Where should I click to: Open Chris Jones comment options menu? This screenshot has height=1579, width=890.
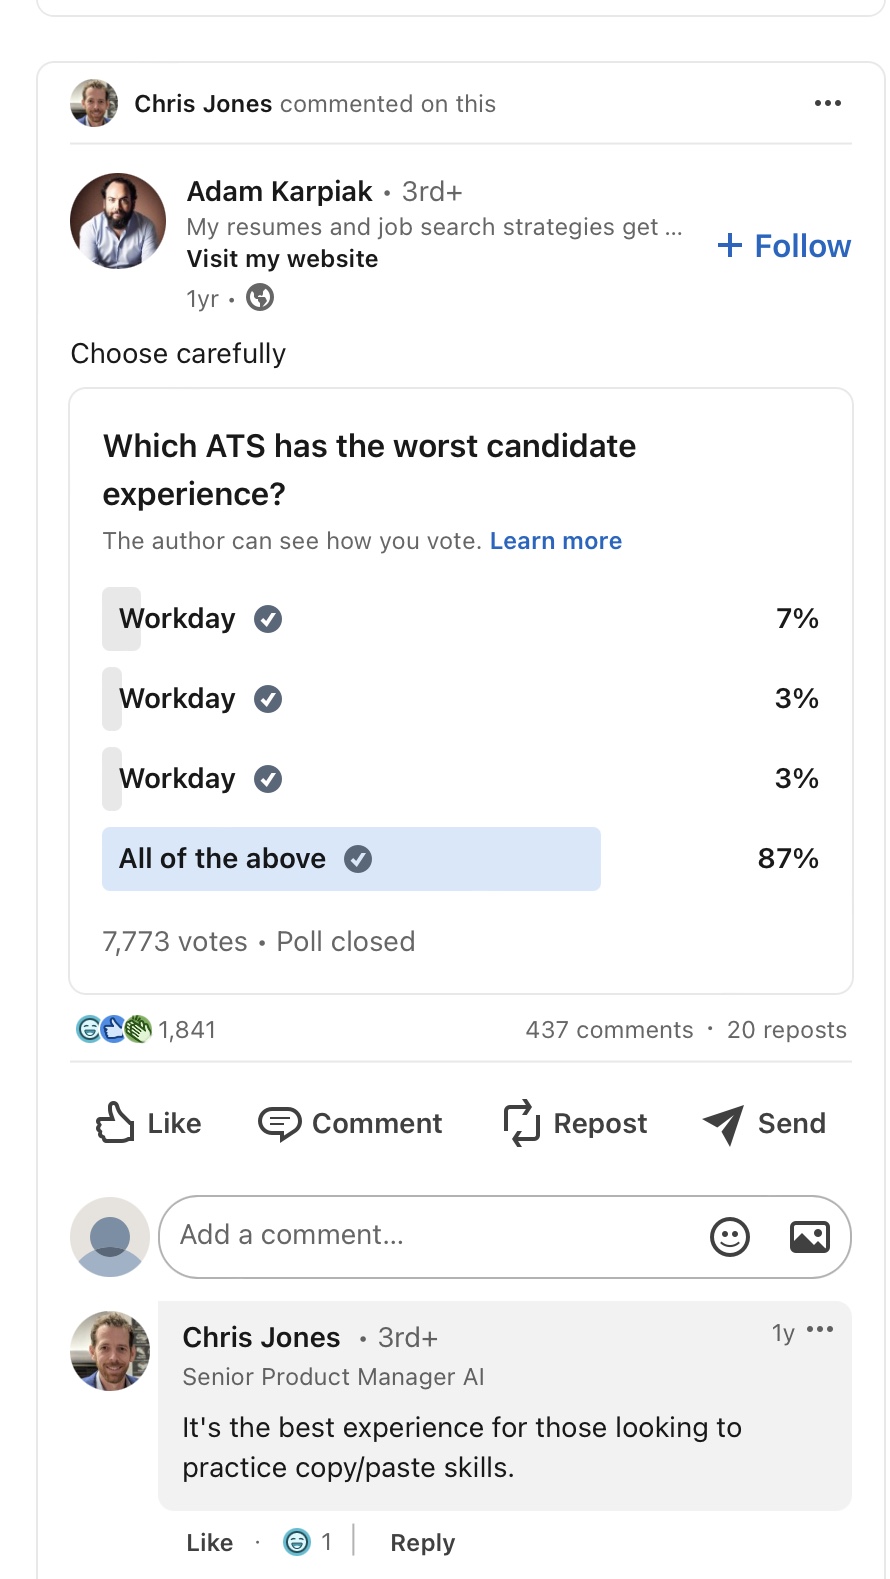tap(820, 1330)
